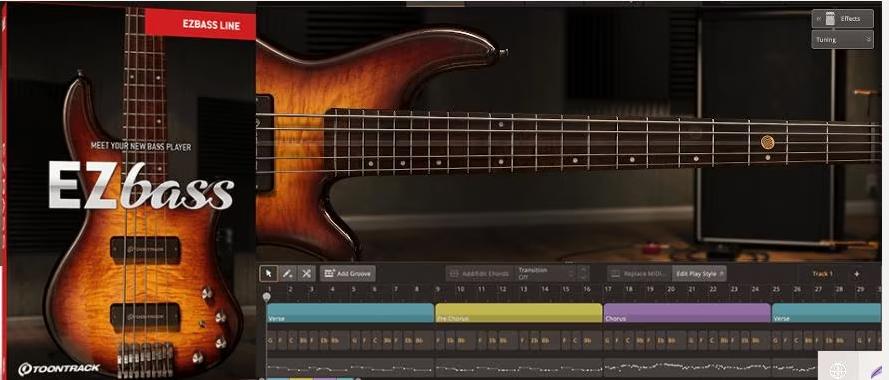This screenshot has width=889, height=380.
Task: Click the timeline playhead marker
Action: [x=266, y=296]
